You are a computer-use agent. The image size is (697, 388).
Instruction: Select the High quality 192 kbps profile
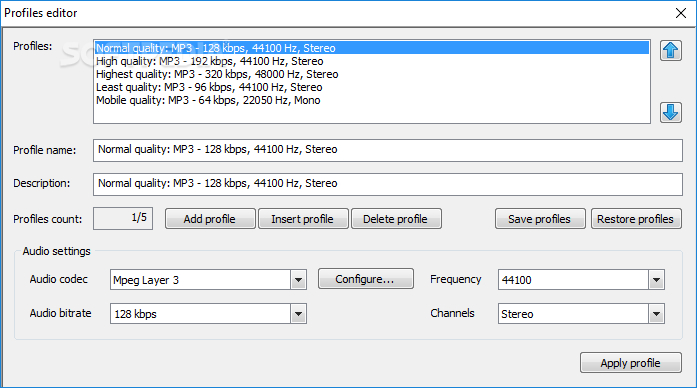tap(372, 61)
